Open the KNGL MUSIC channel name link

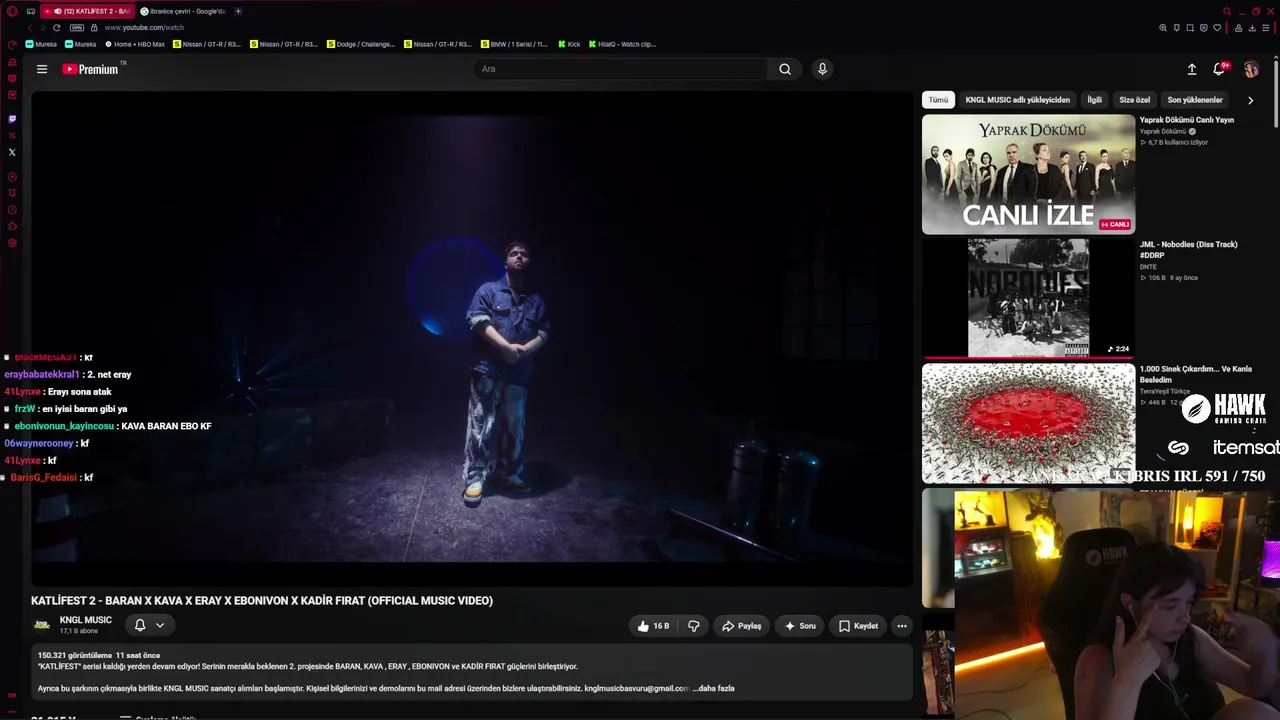pos(86,620)
